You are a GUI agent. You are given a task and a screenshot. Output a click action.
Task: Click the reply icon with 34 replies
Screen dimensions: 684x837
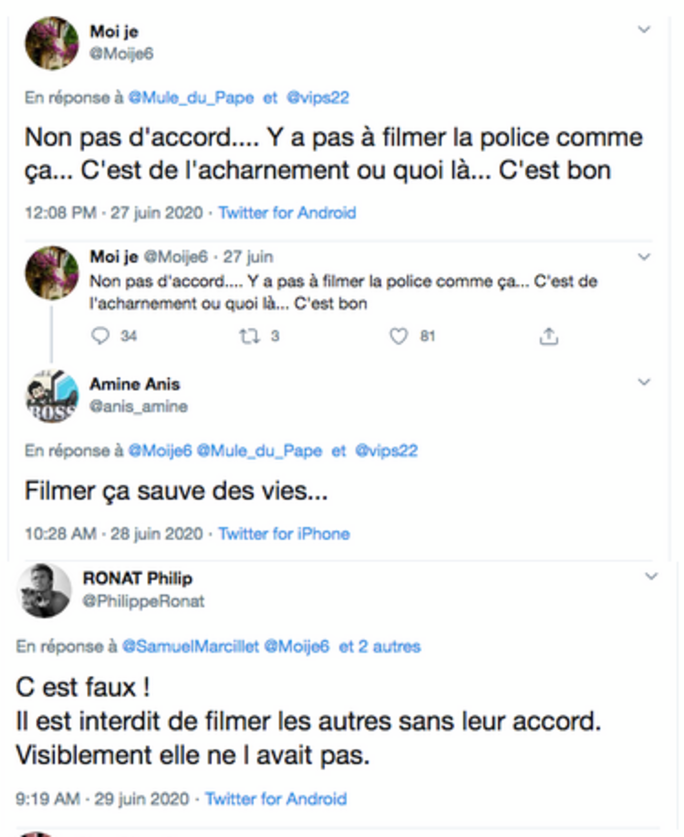coord(99,337)
